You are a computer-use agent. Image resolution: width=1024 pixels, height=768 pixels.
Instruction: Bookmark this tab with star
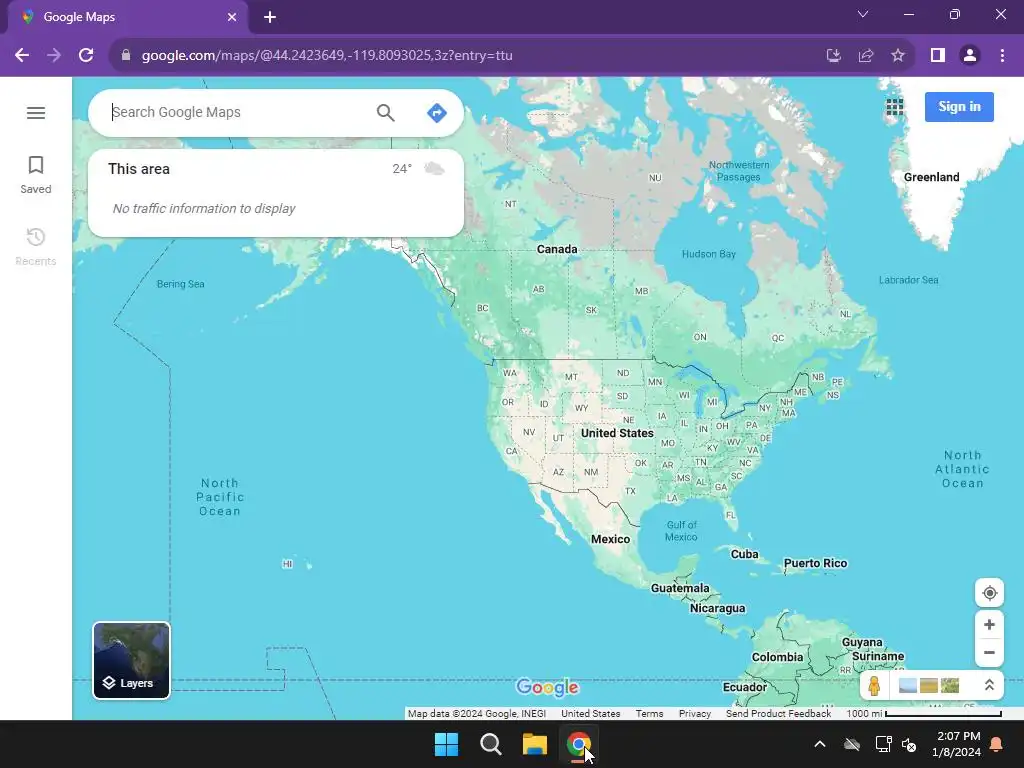(898, 56)
